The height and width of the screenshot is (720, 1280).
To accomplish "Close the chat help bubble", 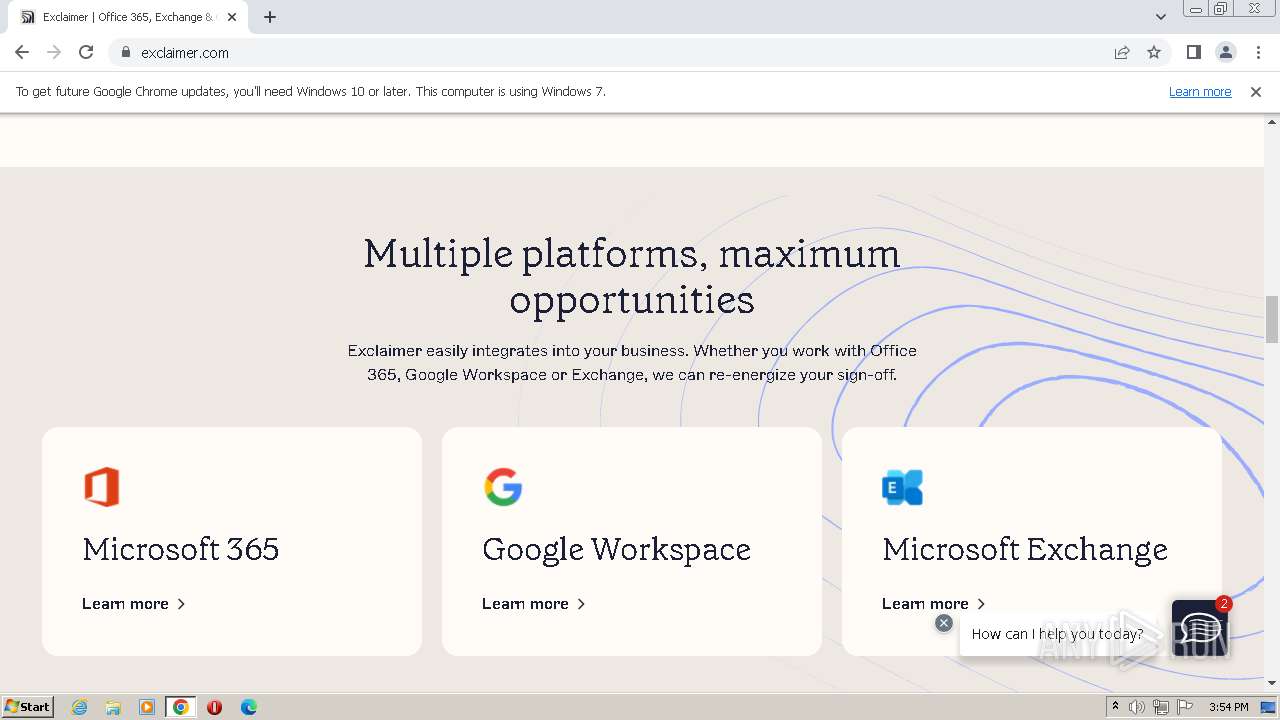I will [x=944, y=623].
